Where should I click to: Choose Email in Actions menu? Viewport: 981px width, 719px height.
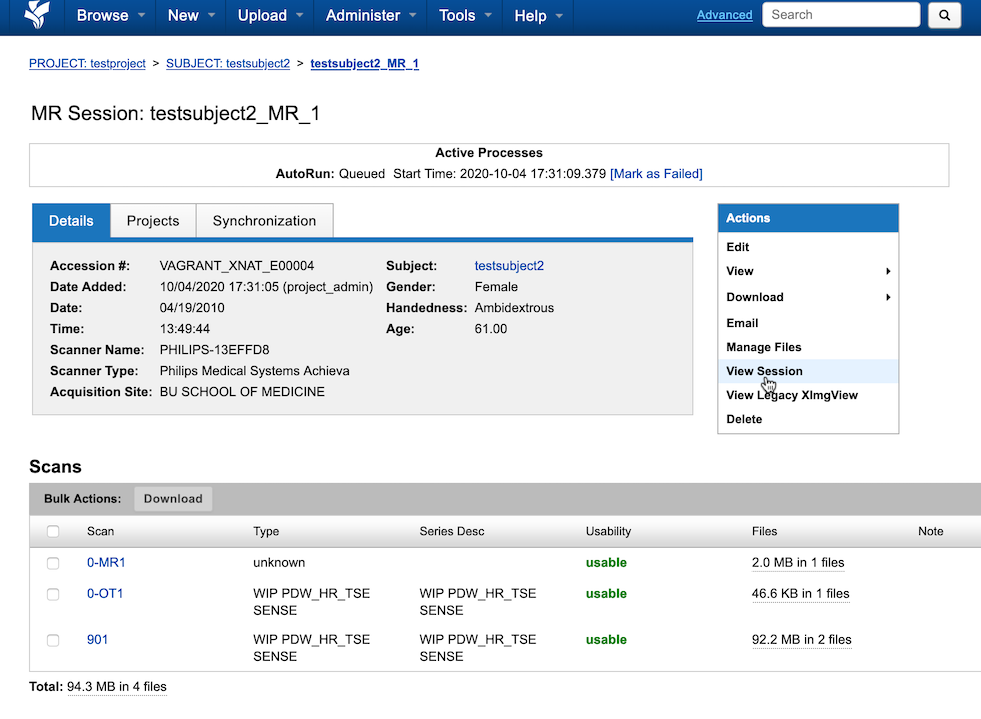click(742, 323)
